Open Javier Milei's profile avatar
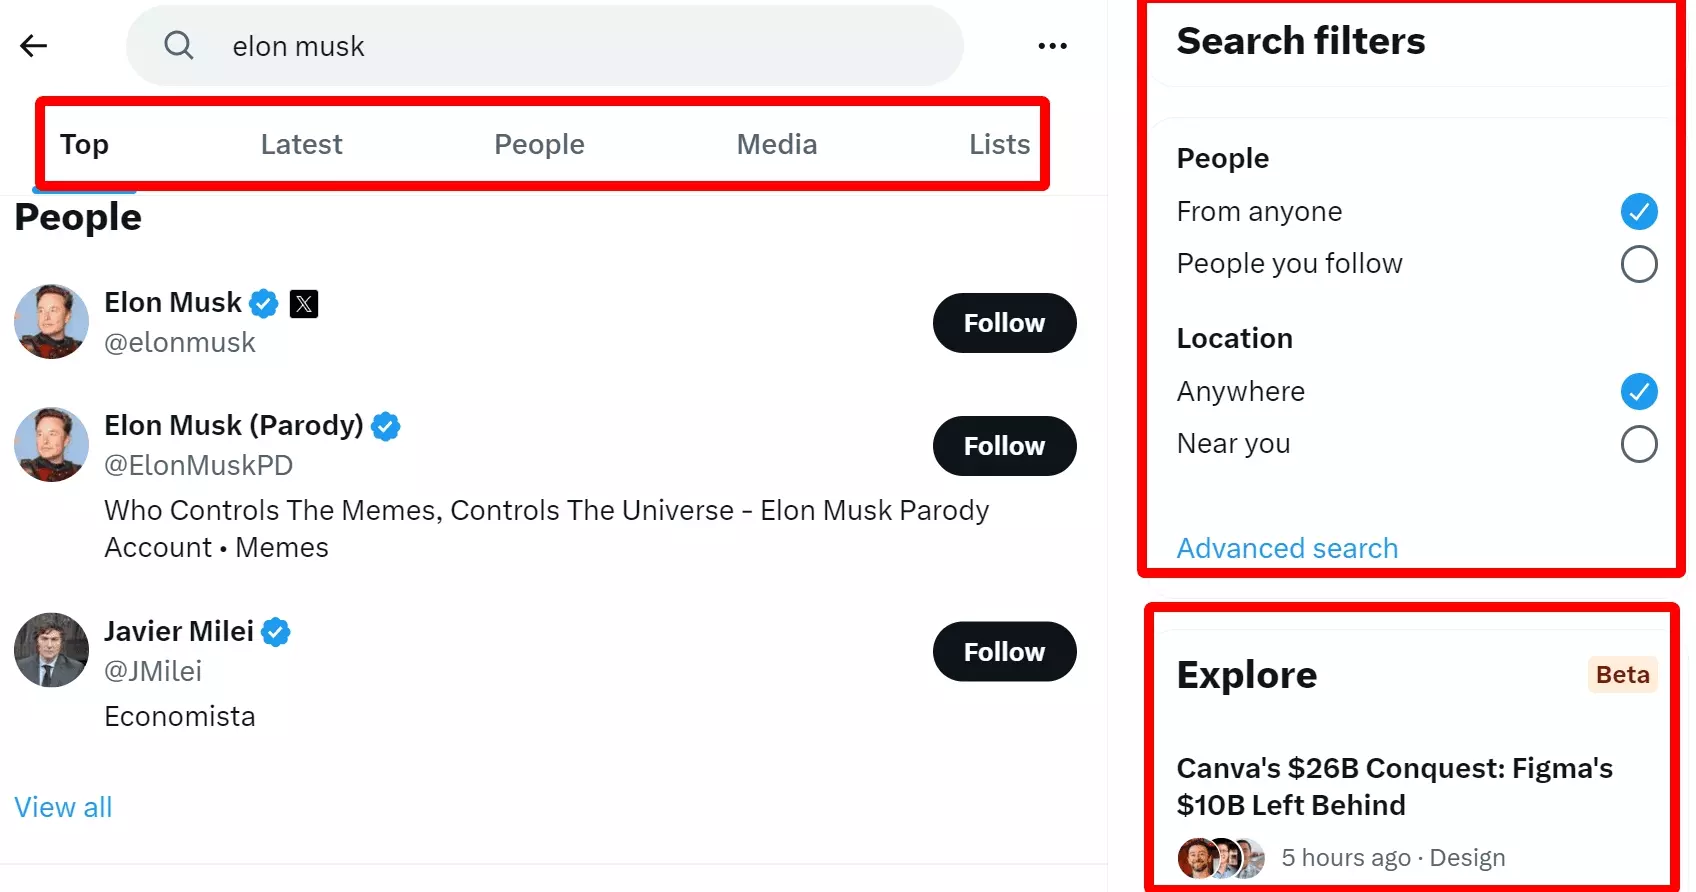 pyautogui.click(x=50, y=650)
